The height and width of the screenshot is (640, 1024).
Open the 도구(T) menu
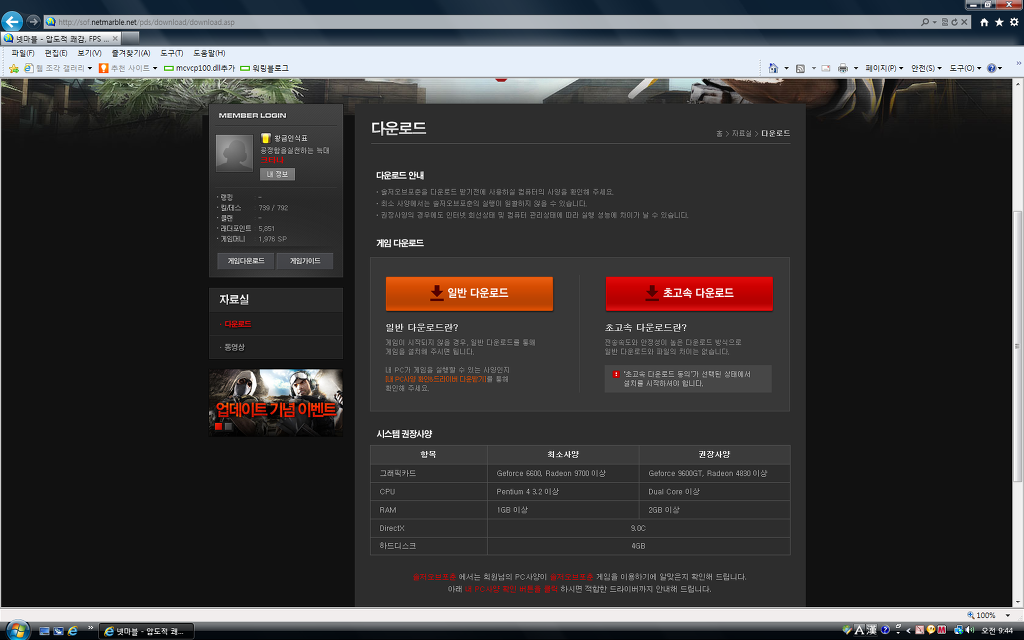(x=172, y=53)
